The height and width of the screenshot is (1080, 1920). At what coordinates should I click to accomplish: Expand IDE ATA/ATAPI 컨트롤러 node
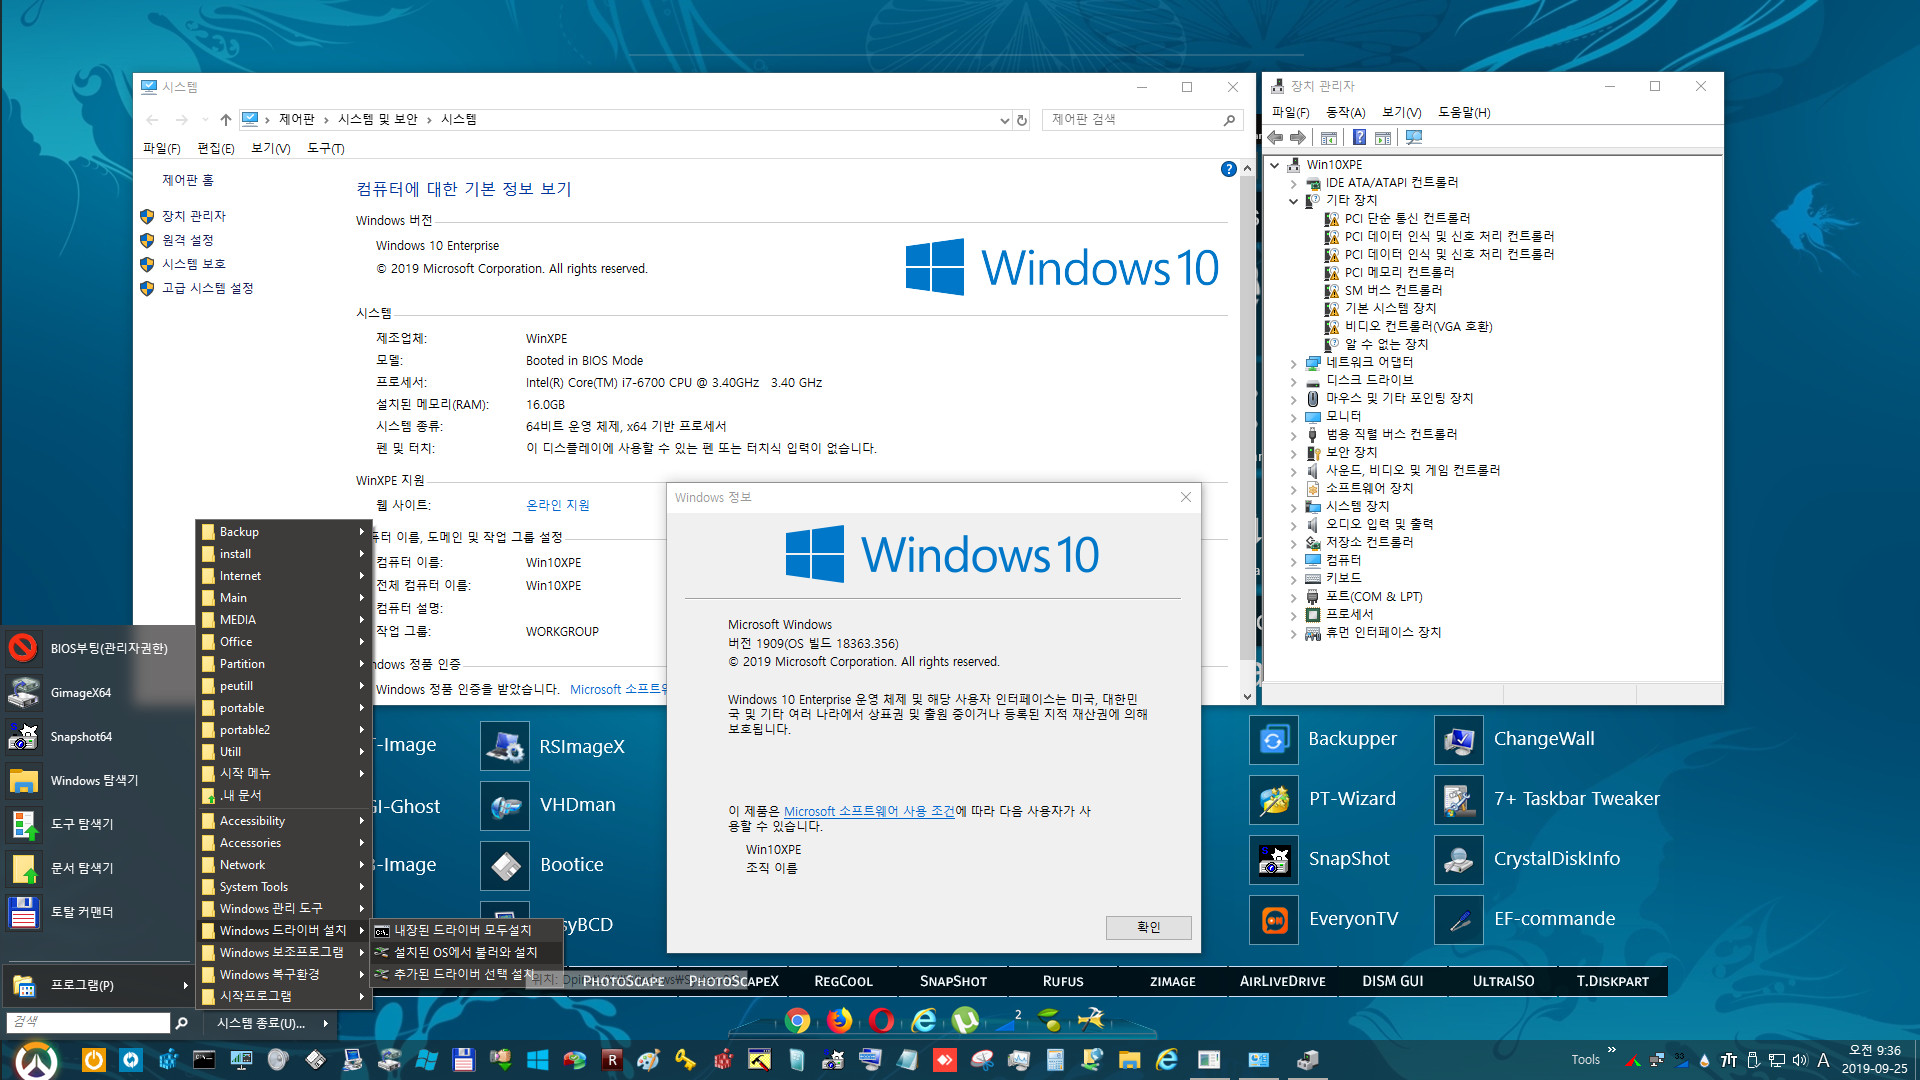point(1293,183)
